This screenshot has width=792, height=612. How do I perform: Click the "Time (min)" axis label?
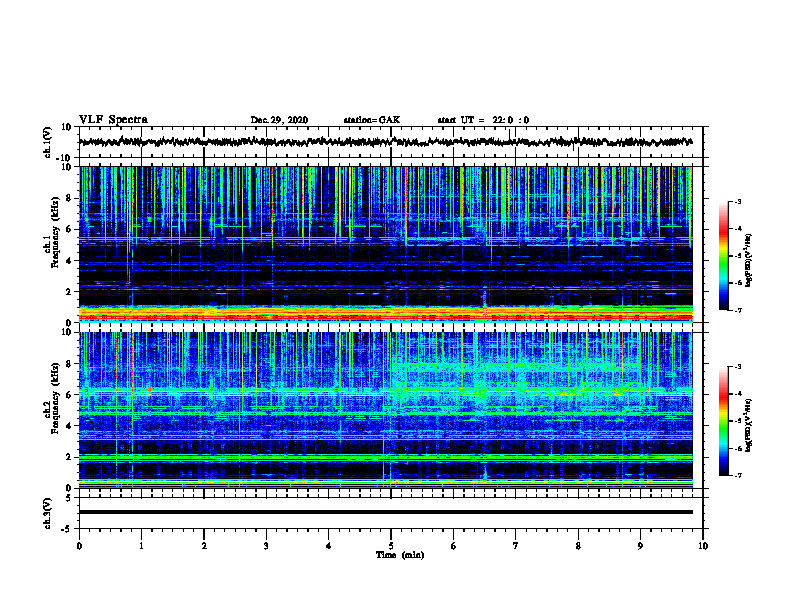[400, 555]
